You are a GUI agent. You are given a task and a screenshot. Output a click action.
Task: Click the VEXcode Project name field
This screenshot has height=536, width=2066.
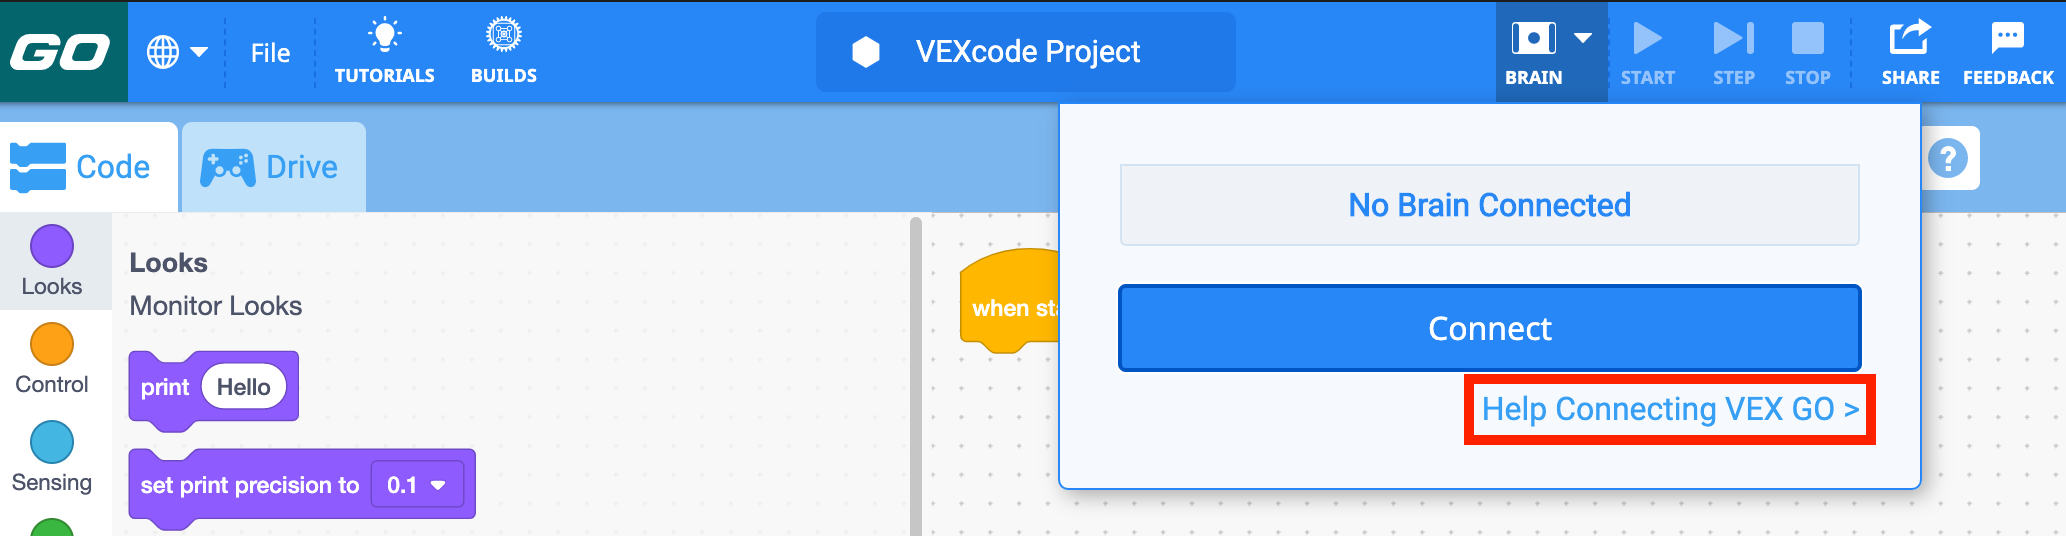[1026, 52]
